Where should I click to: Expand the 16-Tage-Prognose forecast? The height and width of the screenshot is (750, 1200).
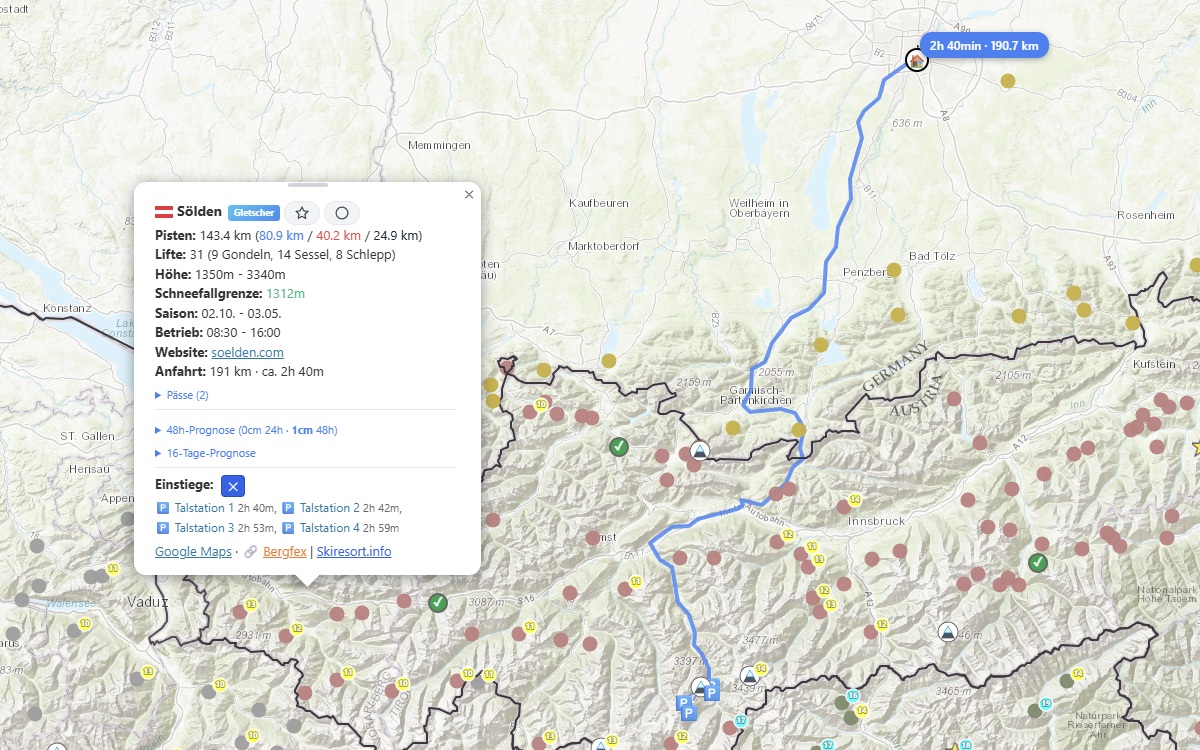point(206,453)
